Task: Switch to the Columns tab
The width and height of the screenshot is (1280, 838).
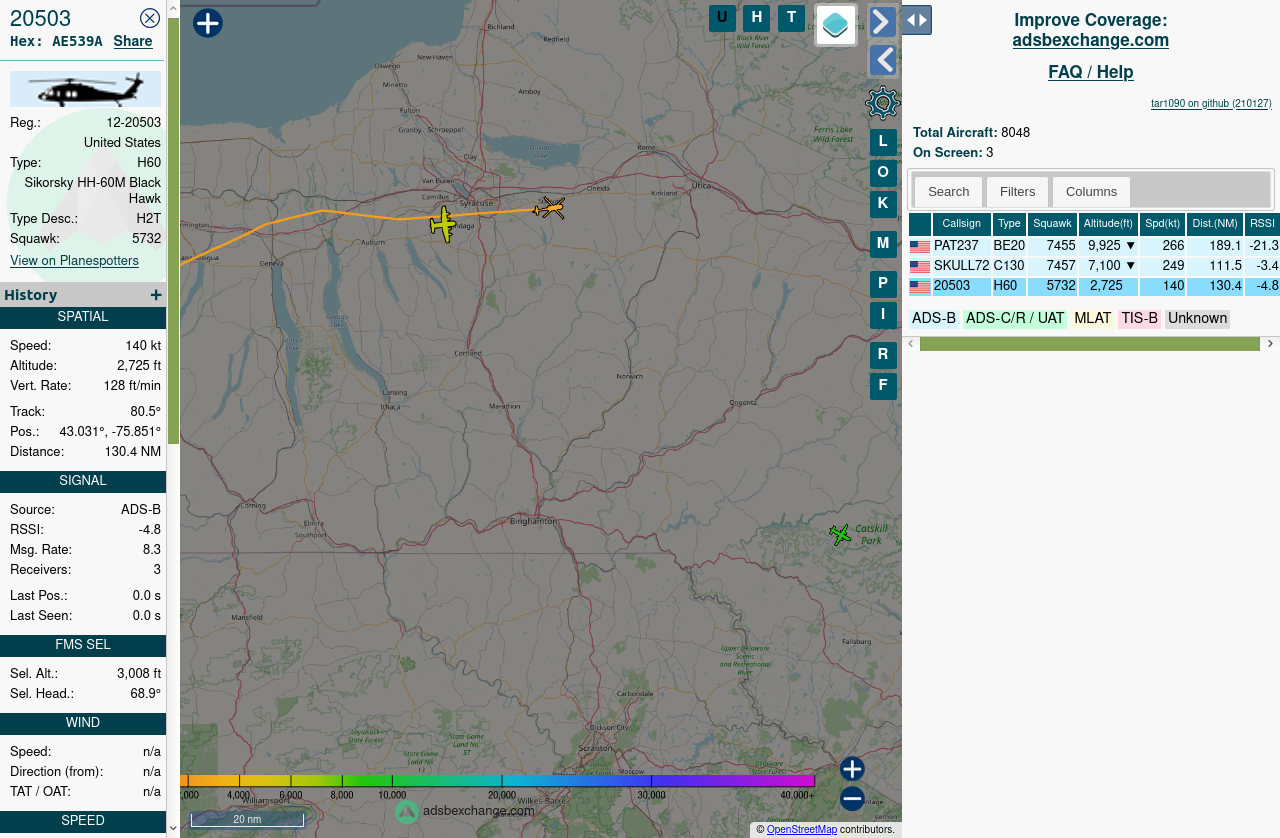Action: [1091, 192]
